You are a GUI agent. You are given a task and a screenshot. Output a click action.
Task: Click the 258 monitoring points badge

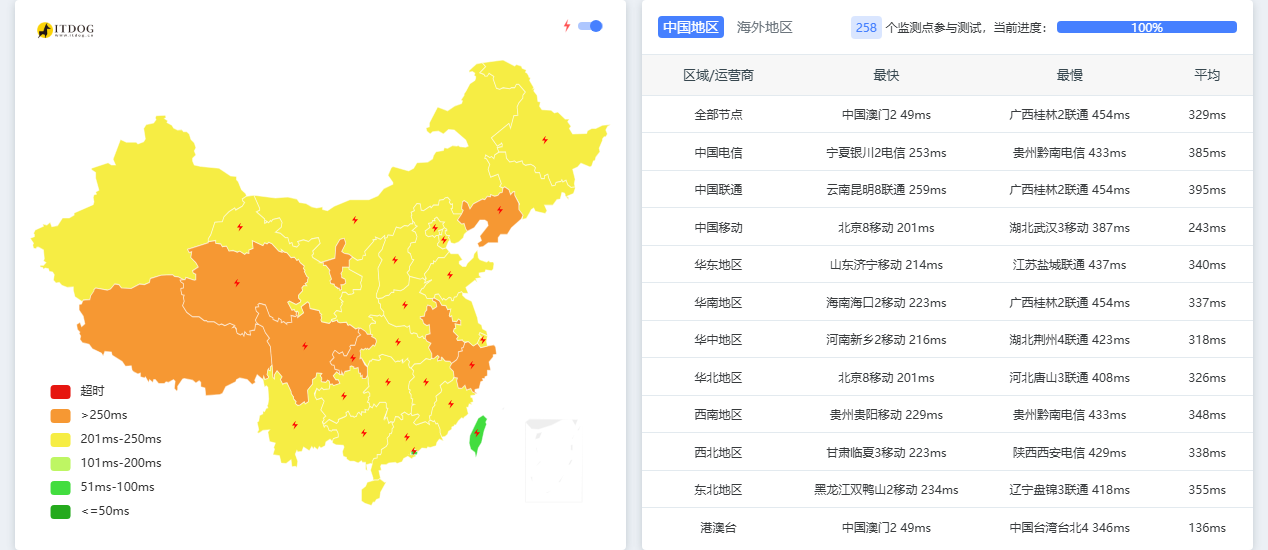pos(866,27)
